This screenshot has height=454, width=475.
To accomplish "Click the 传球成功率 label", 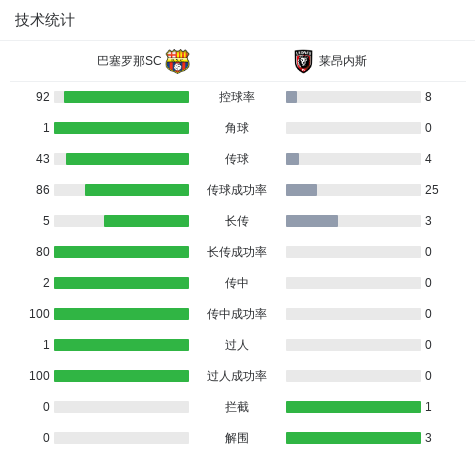I will coord(237,190).
